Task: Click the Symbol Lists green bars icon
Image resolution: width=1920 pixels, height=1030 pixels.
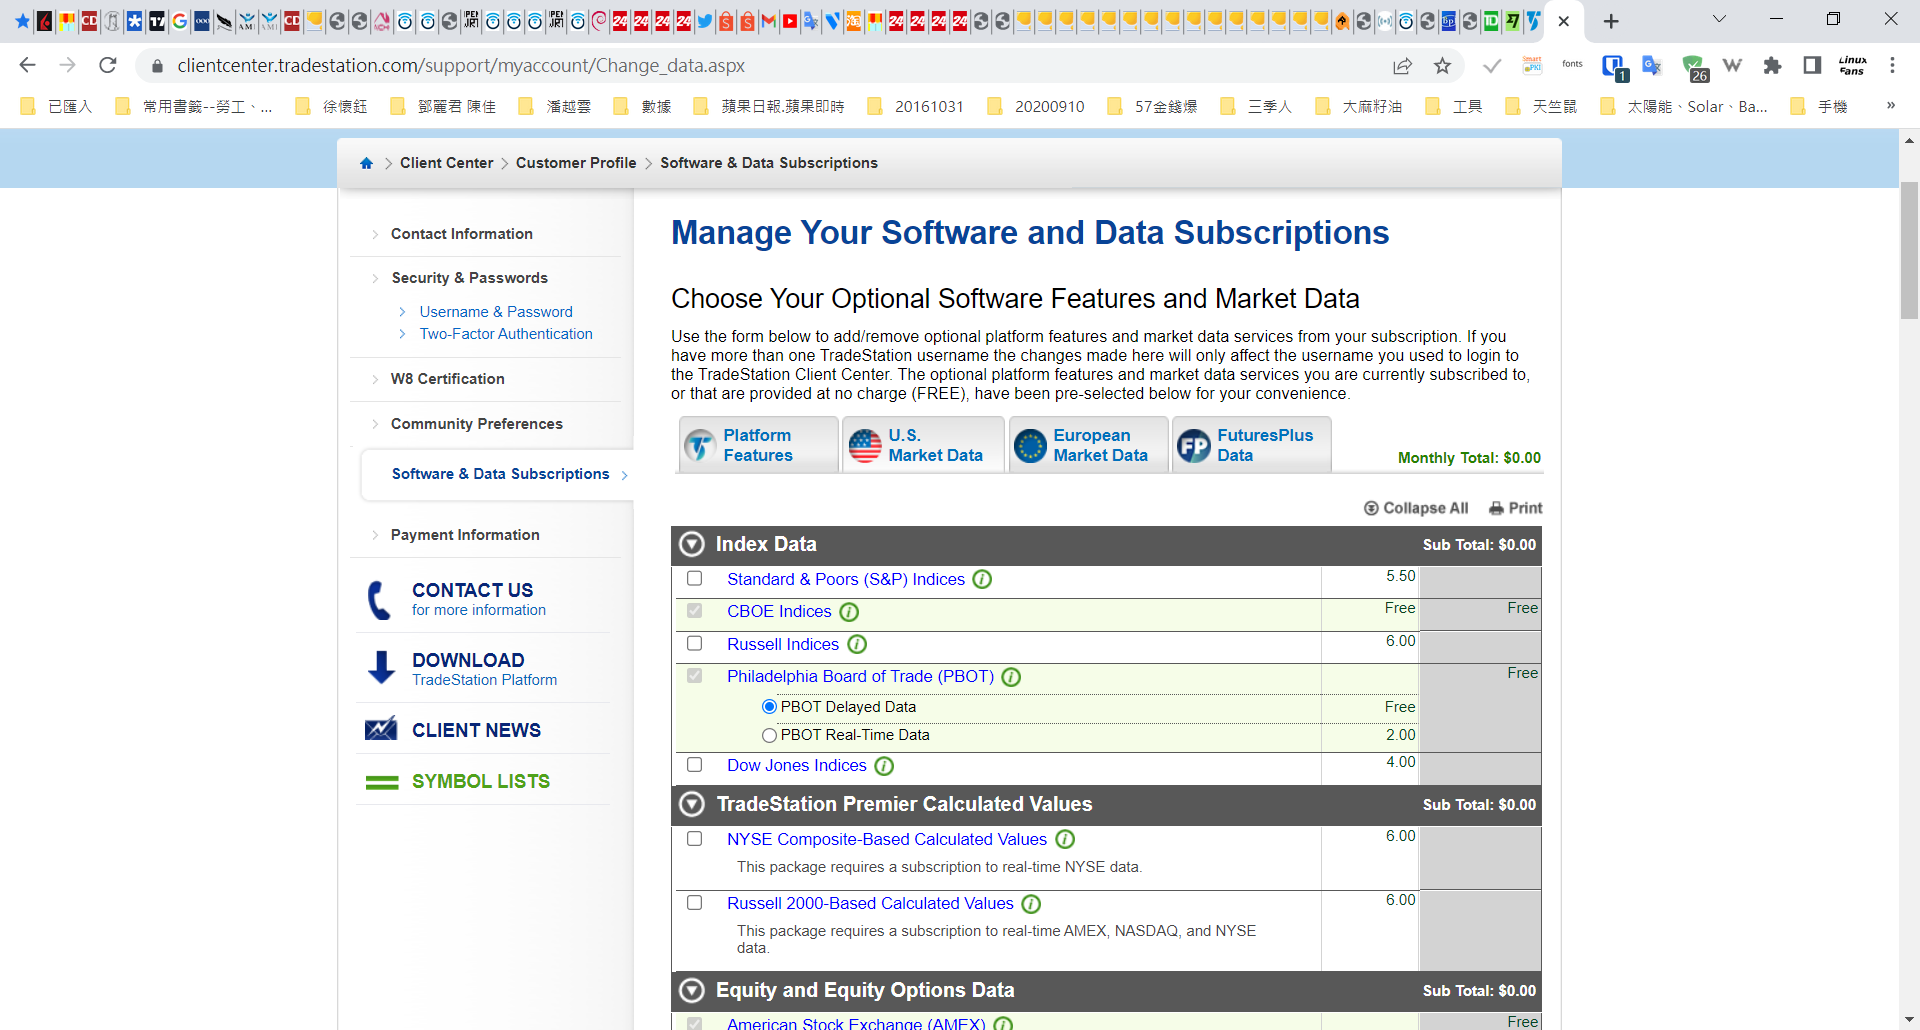Action: (x=382, y=782)
